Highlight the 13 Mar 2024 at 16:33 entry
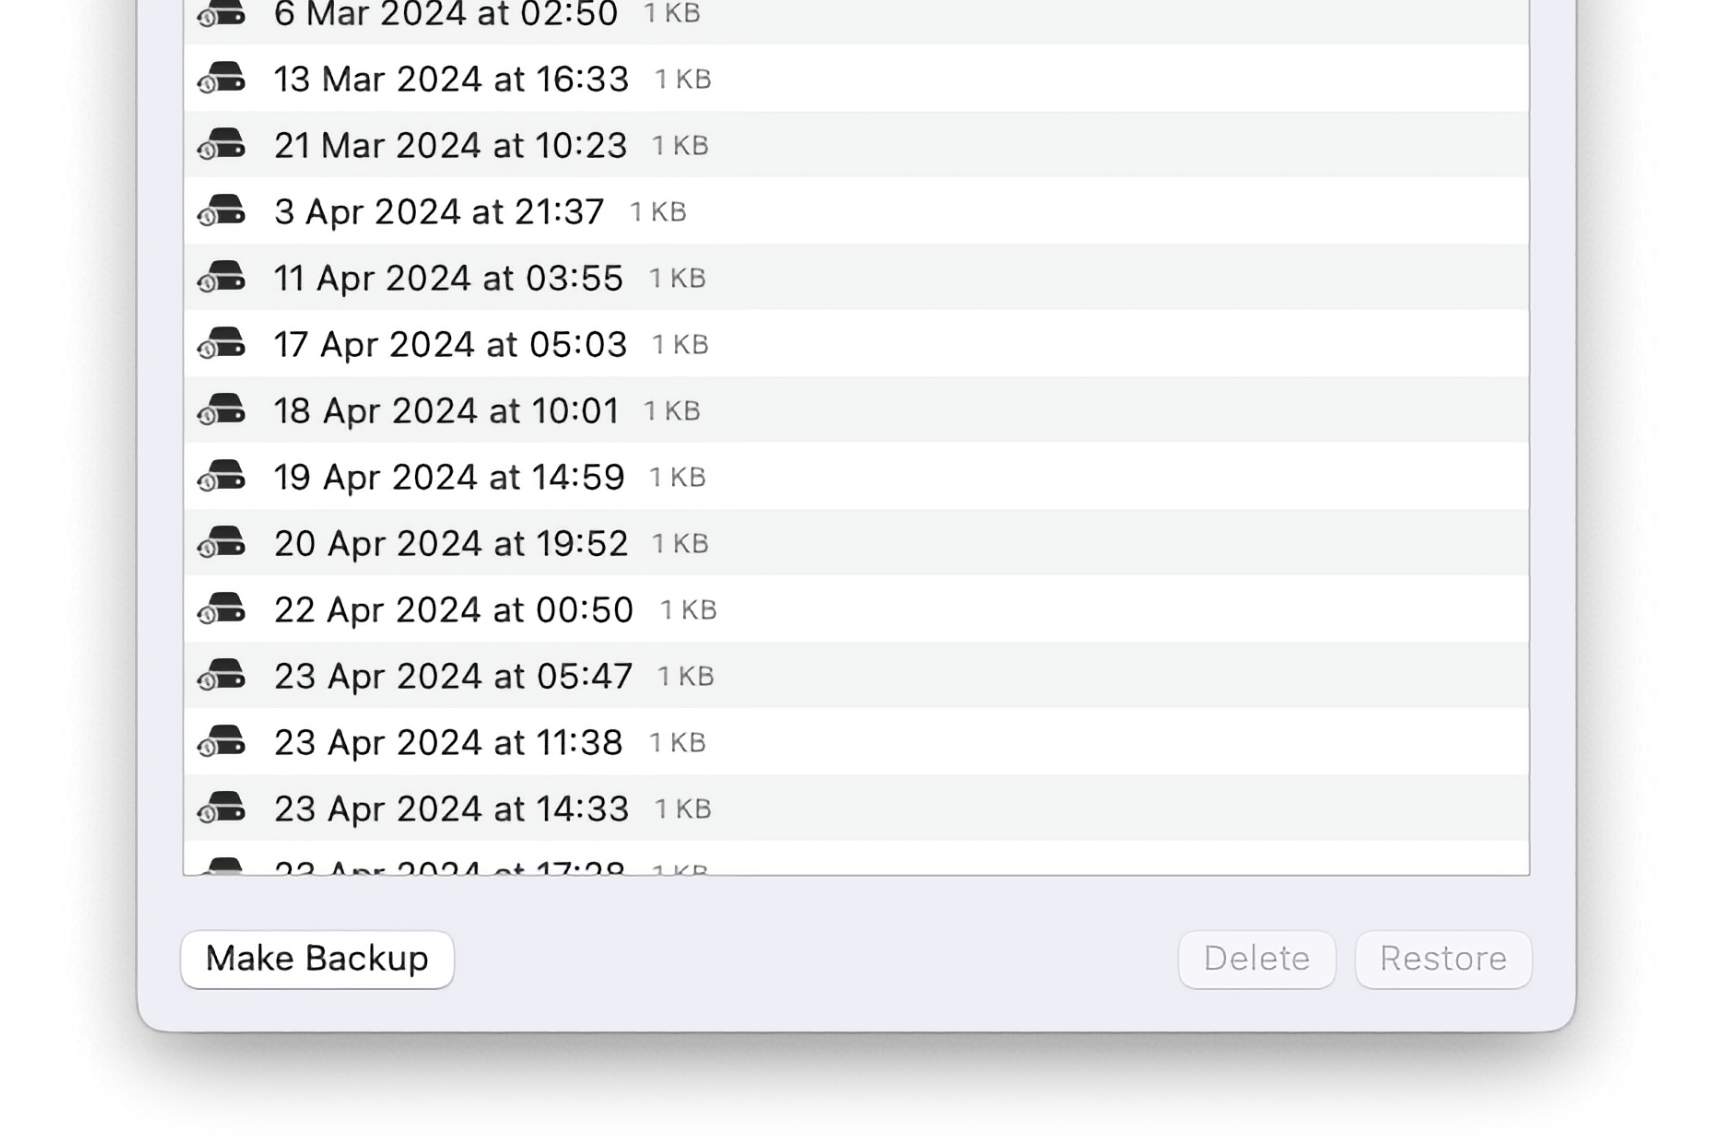1730x1148 pixels. pyautogui.click(x=451, y=78)
